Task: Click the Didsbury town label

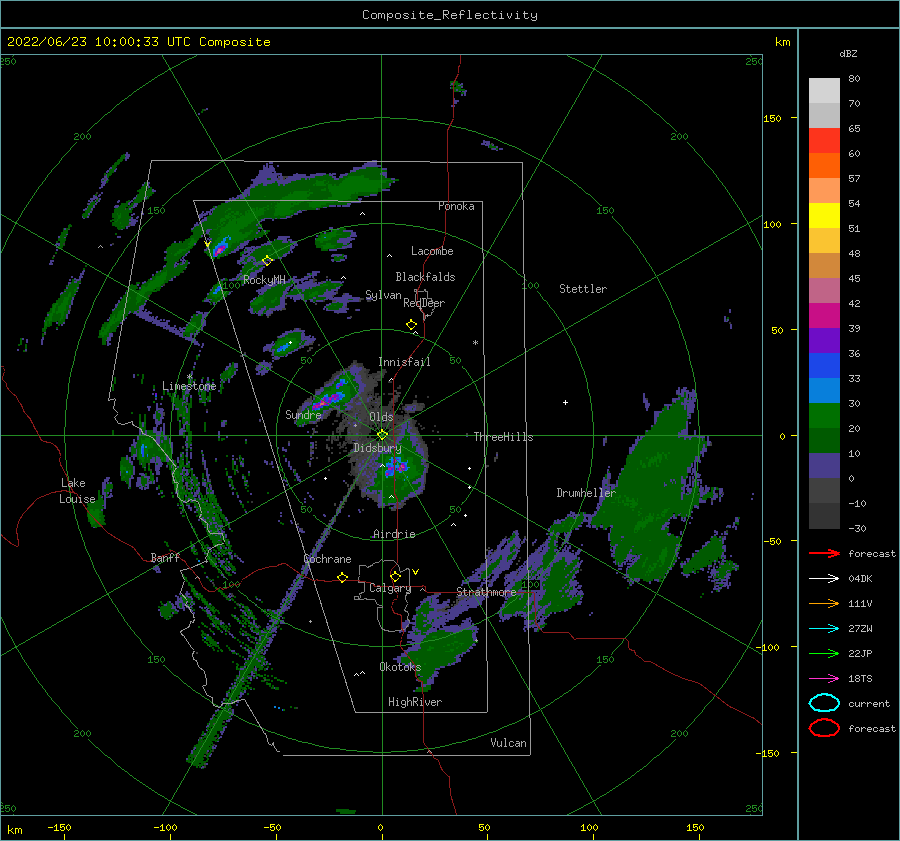Action: pos(377,448)
